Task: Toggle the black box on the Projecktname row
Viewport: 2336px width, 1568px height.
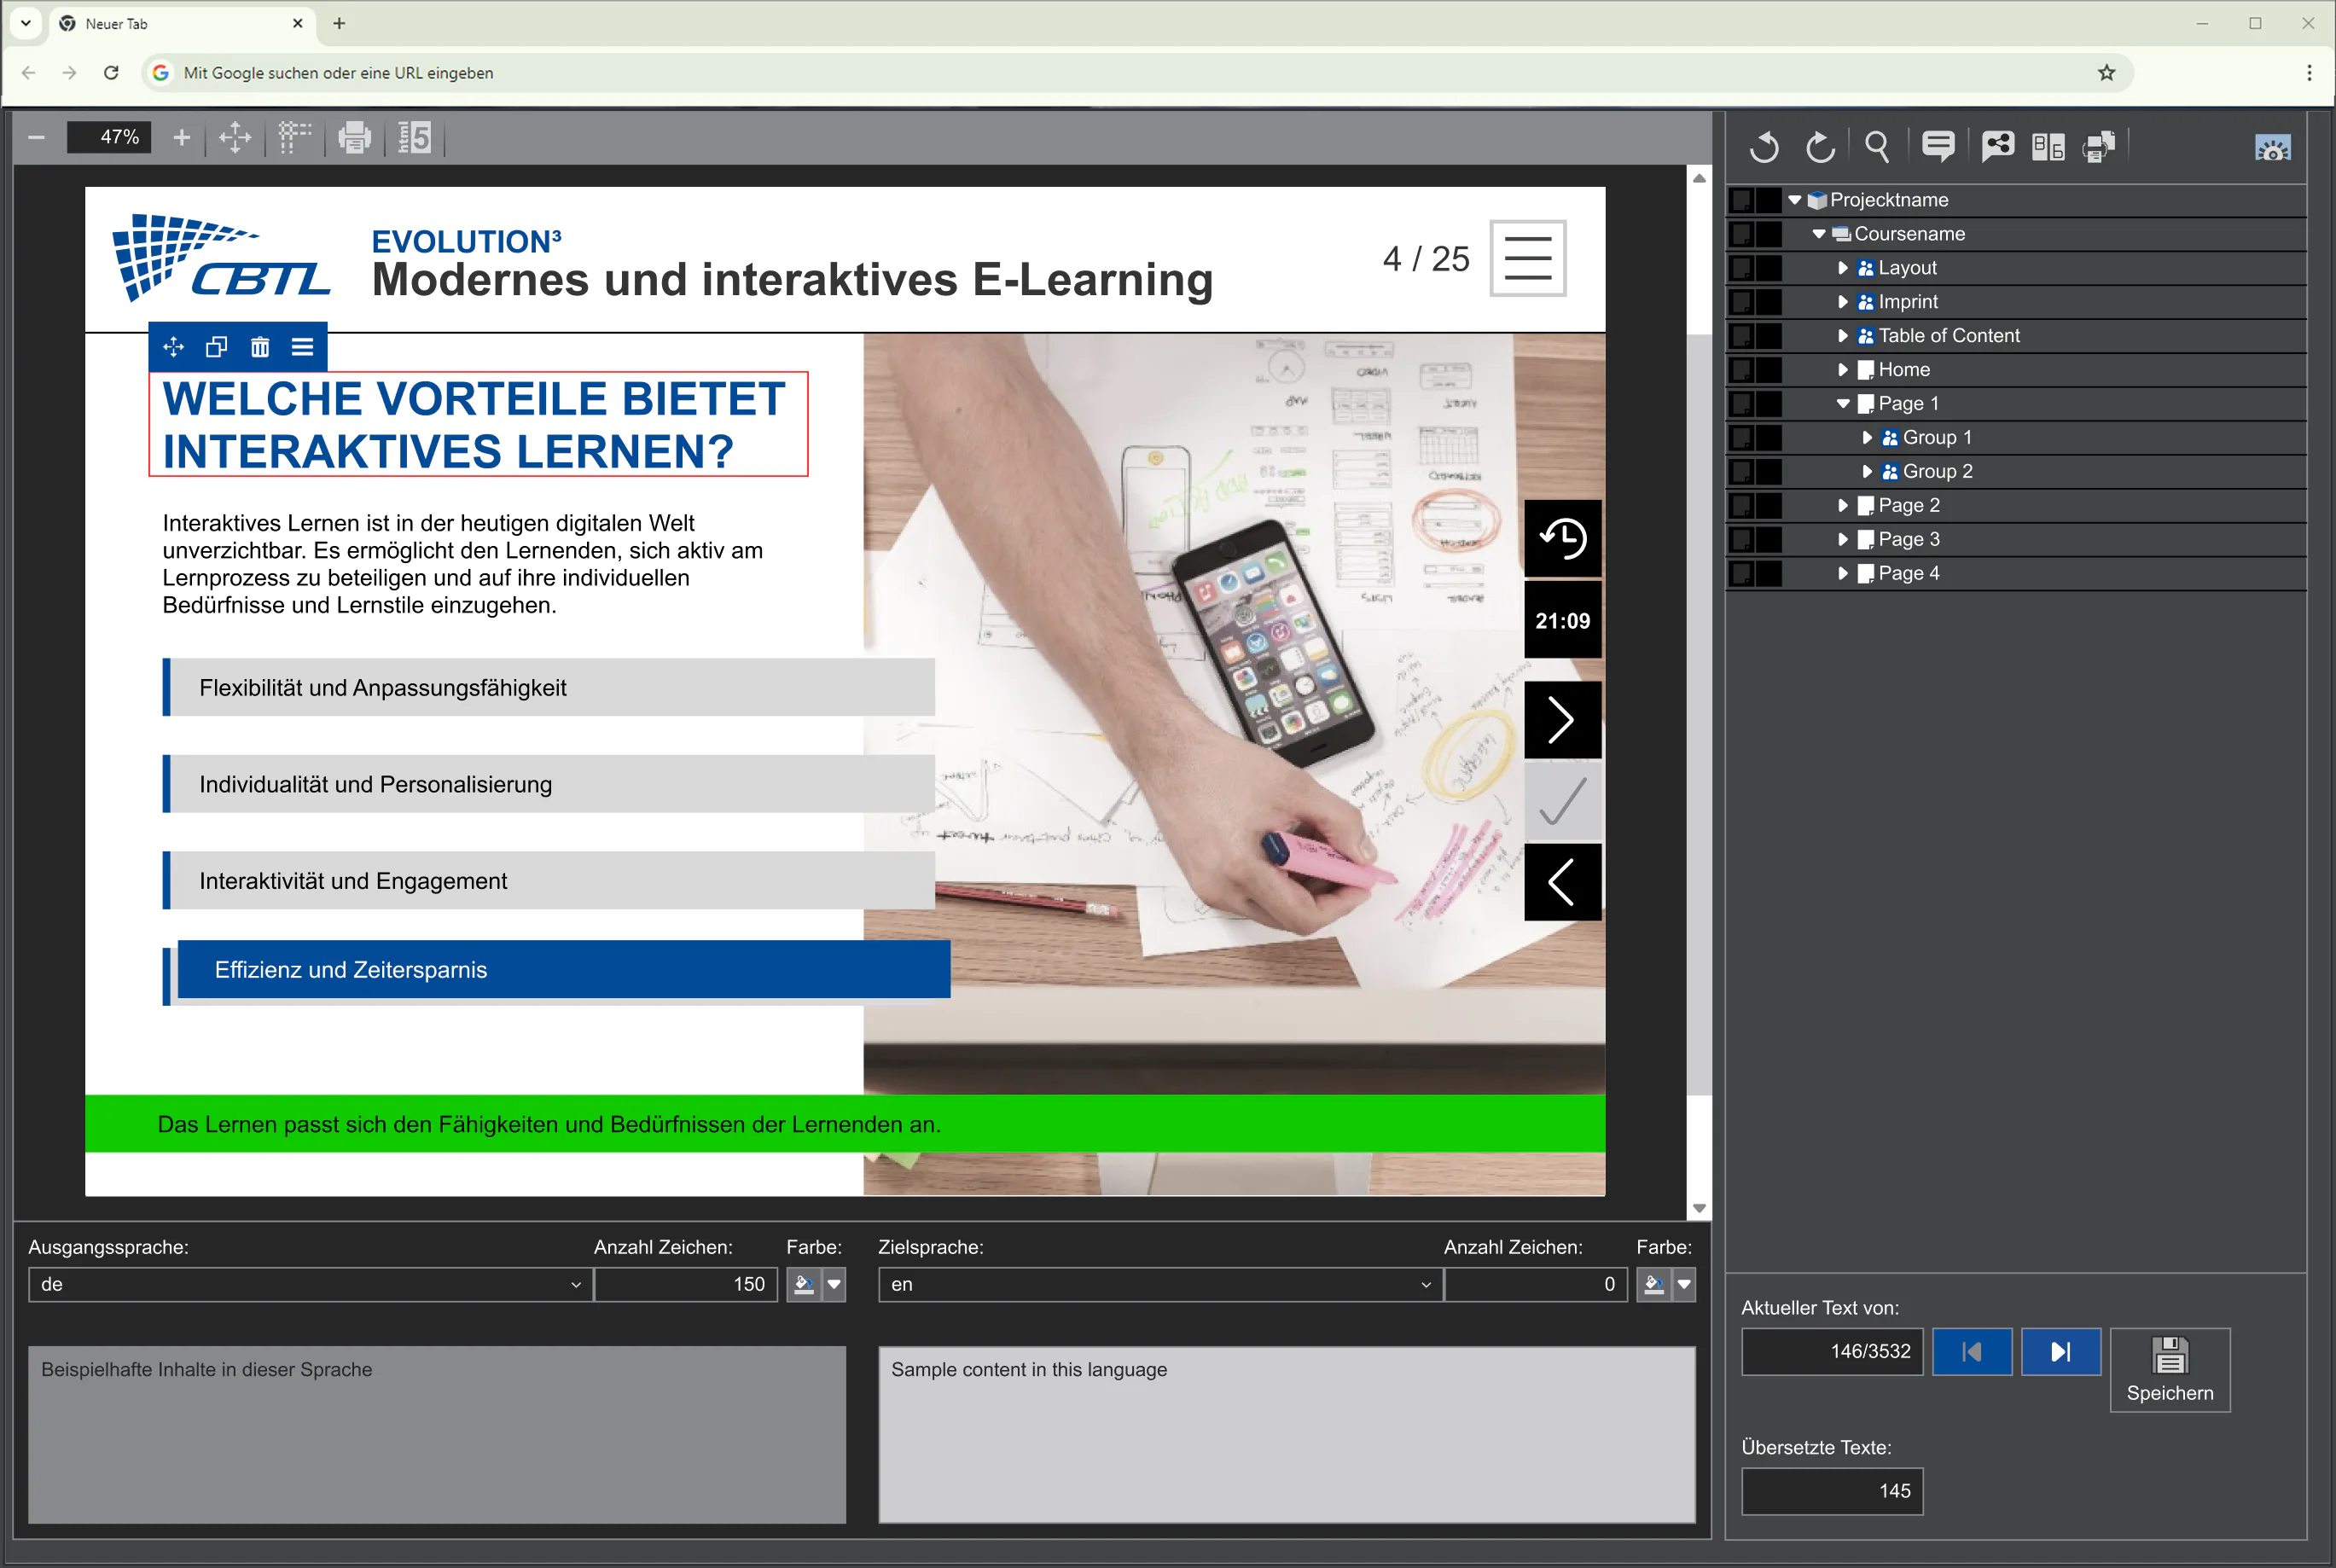Action: pos(1768,200)
